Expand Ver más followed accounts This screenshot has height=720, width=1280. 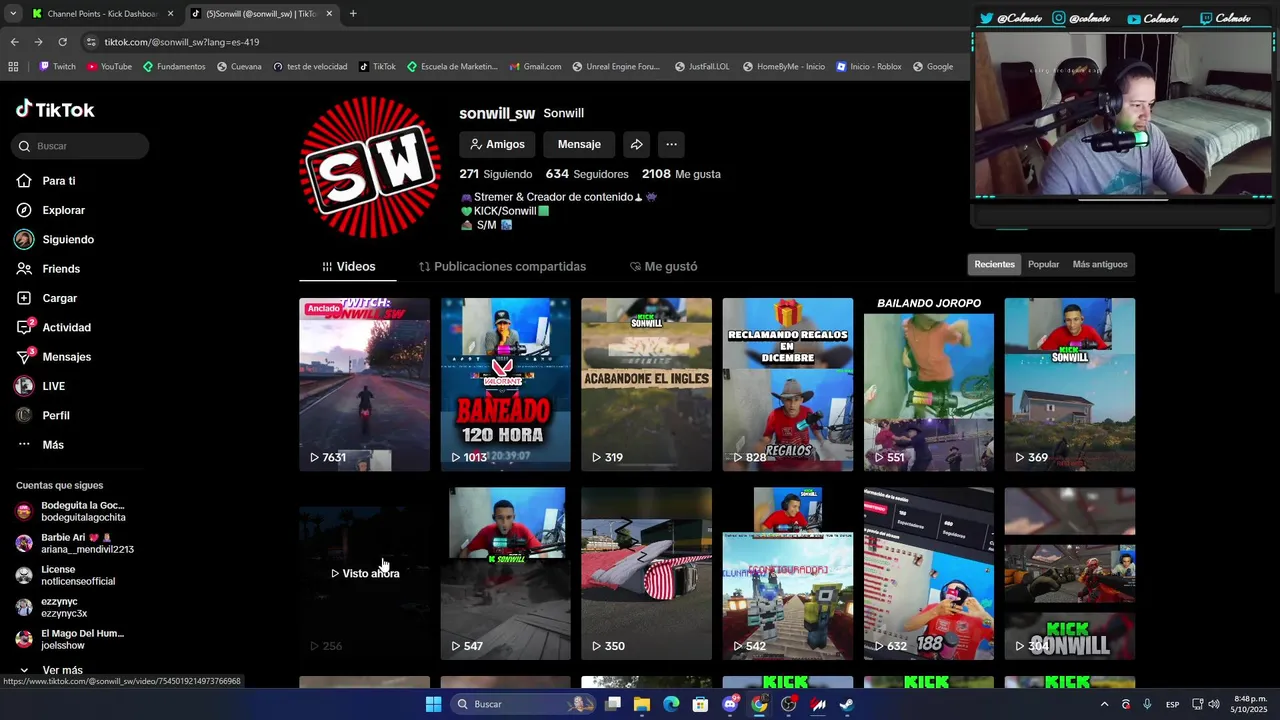pyautogui.click(x=52, y=670)
